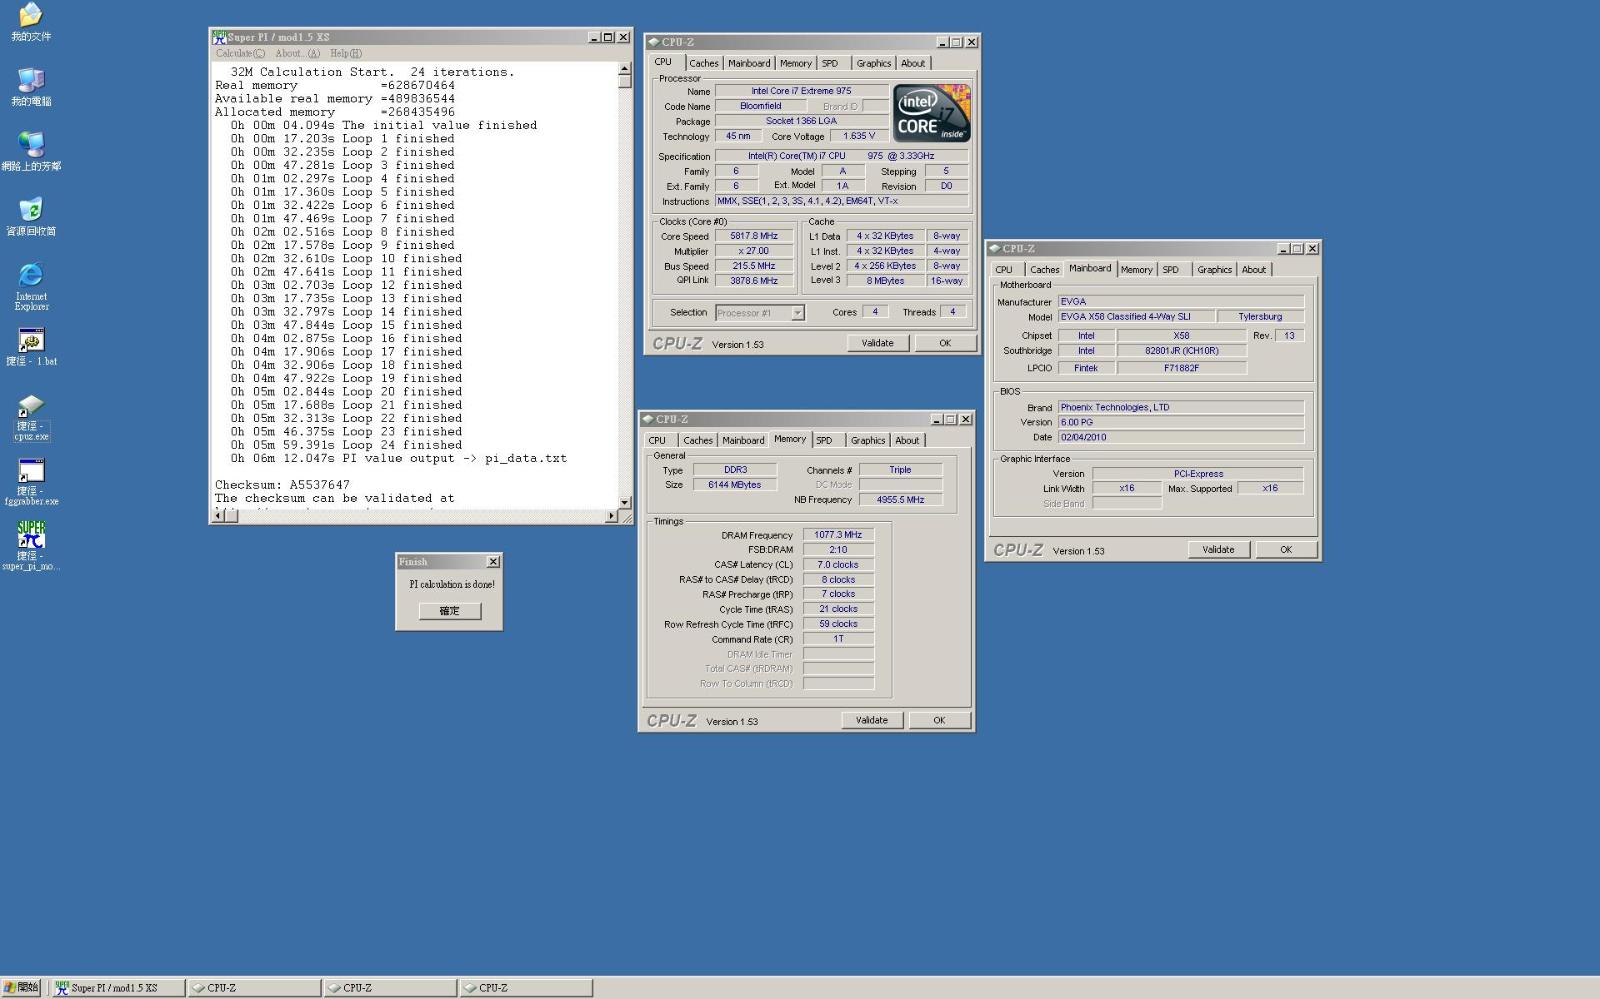This screenshot has height=999, width=1600.
Task: Click the CPU-Z title icon of the Memory window
Action: pyautogui.click(x=647, y=419)
